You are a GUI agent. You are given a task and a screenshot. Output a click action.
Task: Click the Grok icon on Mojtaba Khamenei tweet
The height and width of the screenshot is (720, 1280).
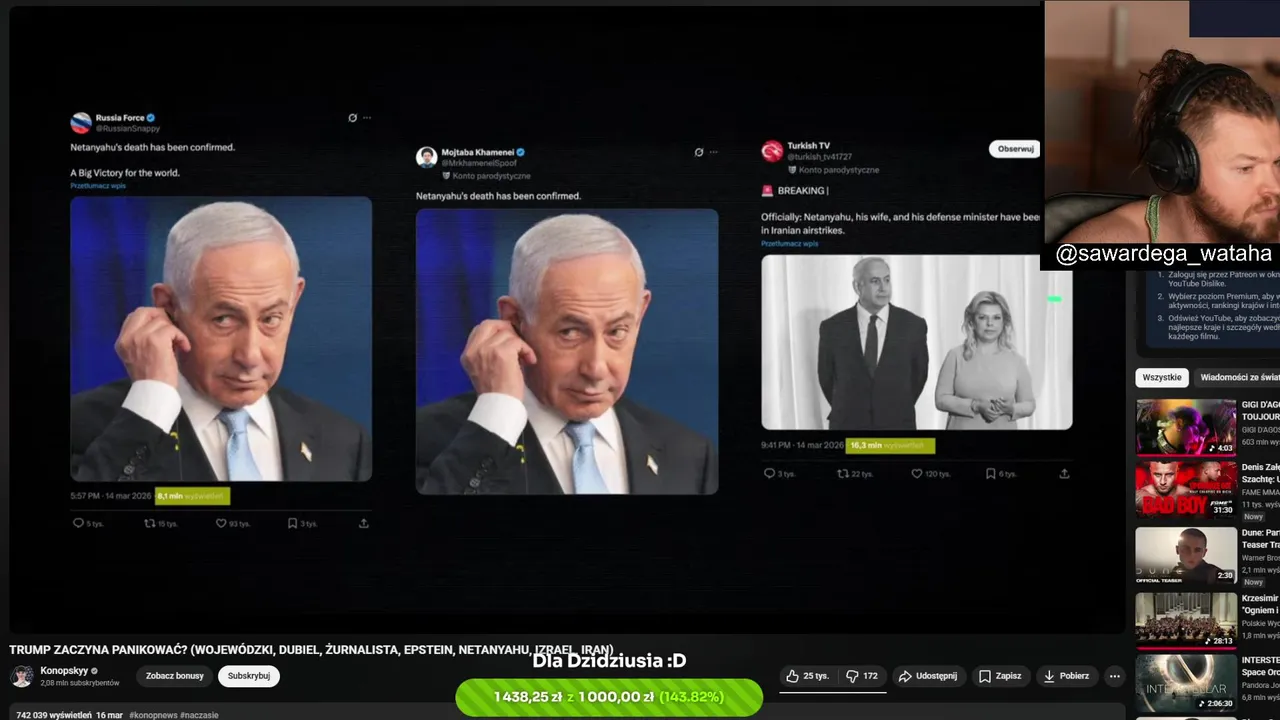point(698,152)
